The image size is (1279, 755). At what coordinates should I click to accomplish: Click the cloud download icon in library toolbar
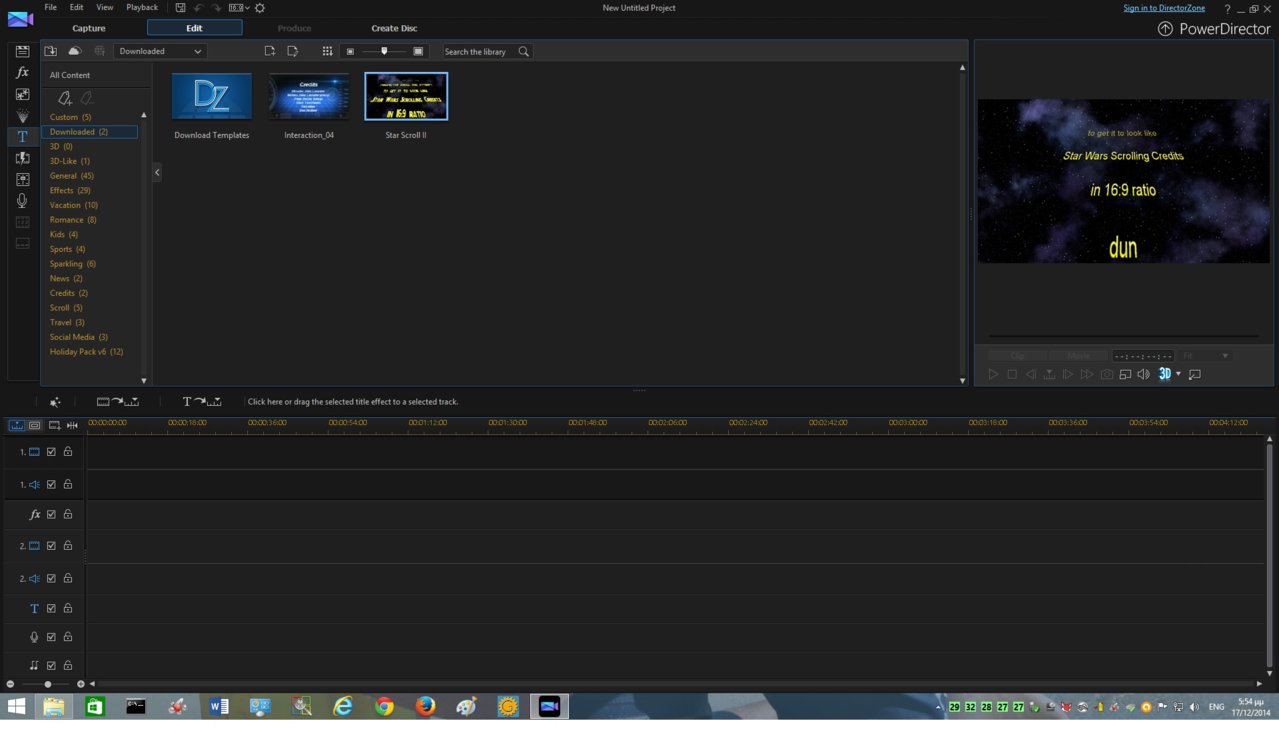[74, 51]
